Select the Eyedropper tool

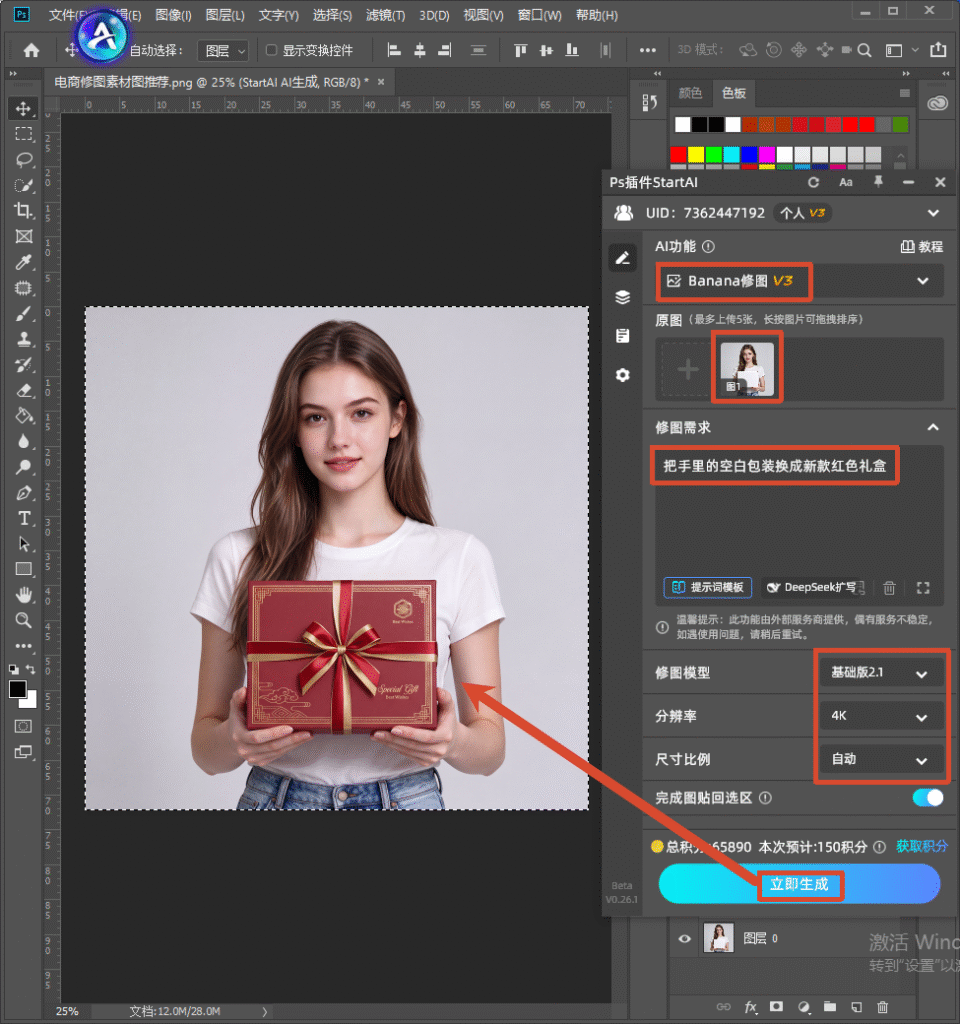coord(24,262)
